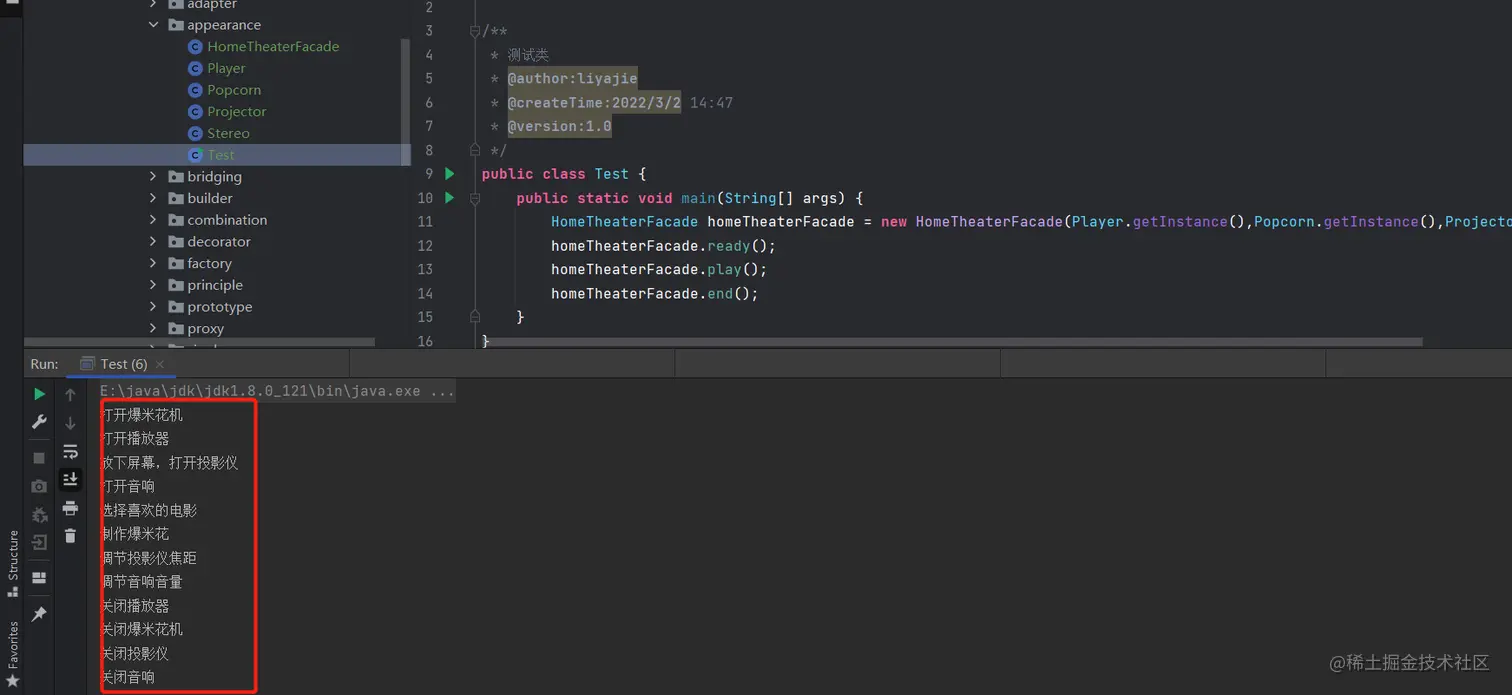Open the Structure tool window
This screenshot has height=695, width=1512.
(13, 563)
